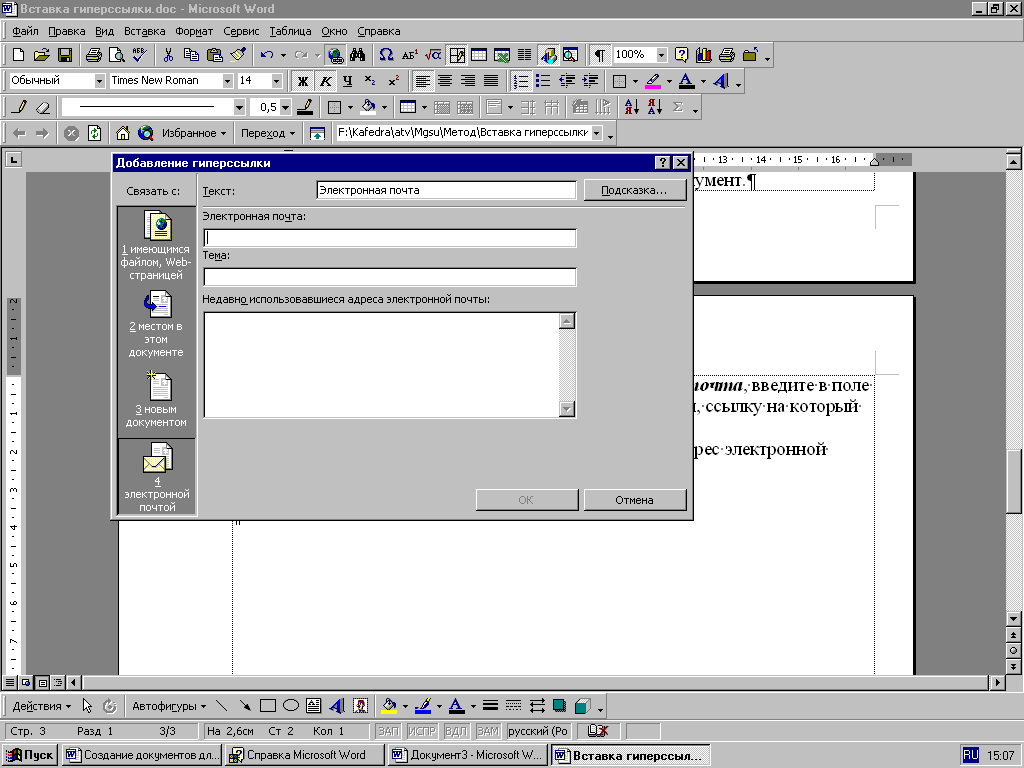Screen dimensions: 1024x768
Task: Open Find with binoculars icon
Action: [357, 55]
